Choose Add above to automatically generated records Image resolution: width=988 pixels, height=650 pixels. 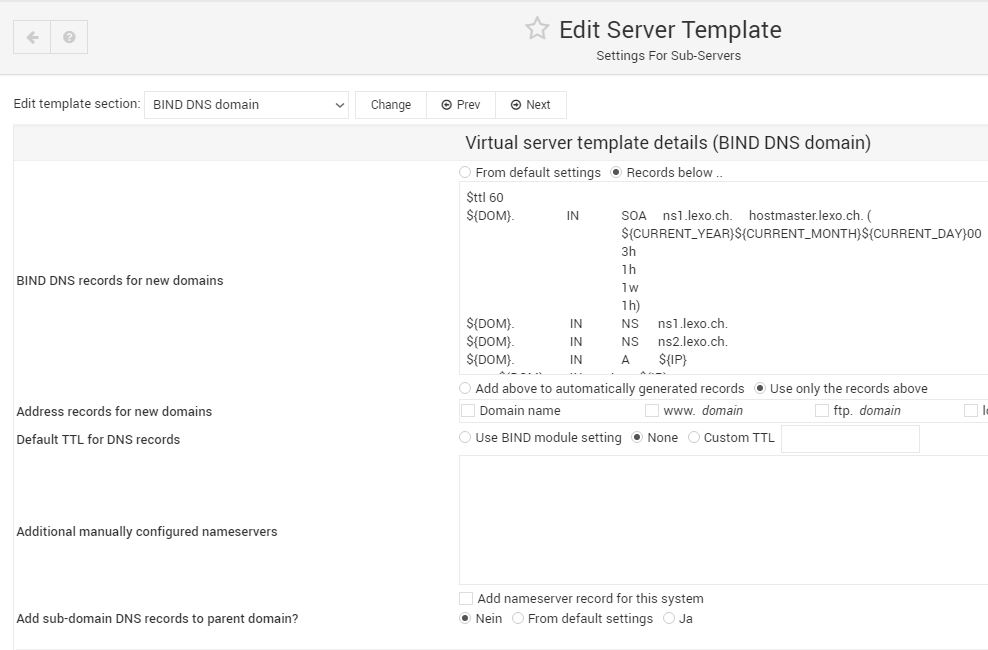465,388
